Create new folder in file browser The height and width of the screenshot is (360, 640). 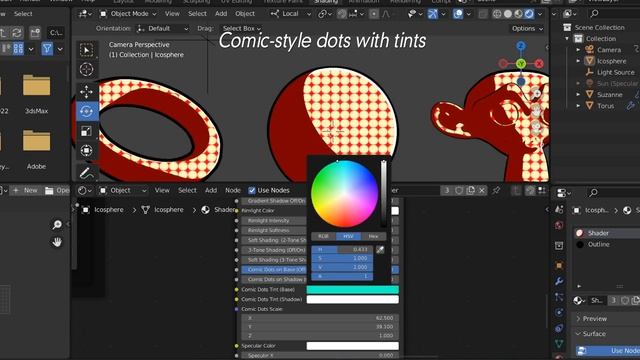coord(35,32)
